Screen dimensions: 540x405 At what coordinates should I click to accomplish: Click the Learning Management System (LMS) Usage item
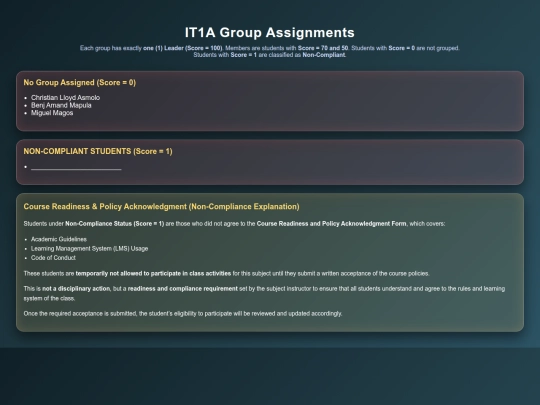tap(90, 249)
